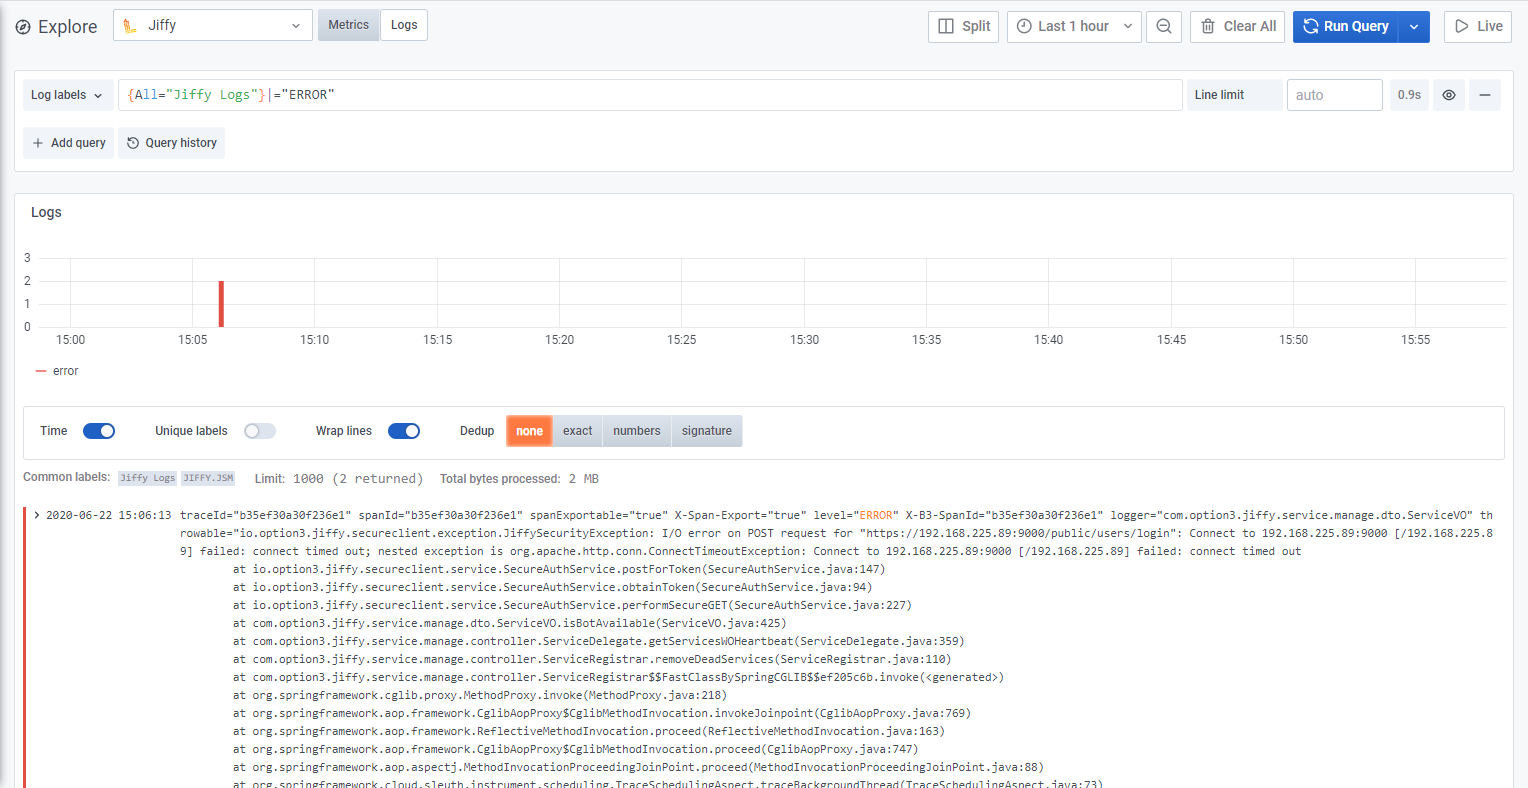Click the Line limit input field
Viewport: 1528px width, 788px height.
click(x=1334, y=95)
